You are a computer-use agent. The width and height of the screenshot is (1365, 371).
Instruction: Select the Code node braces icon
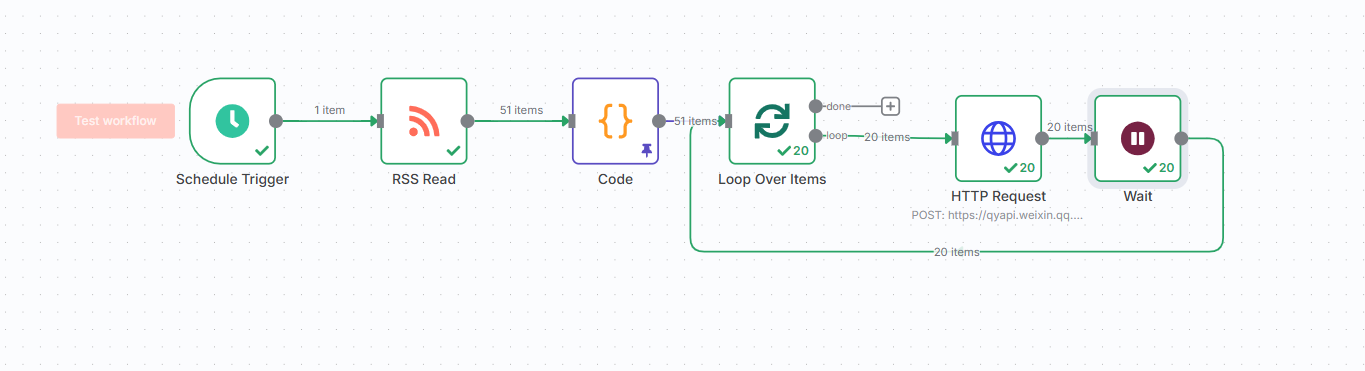(x=615, y=121)
